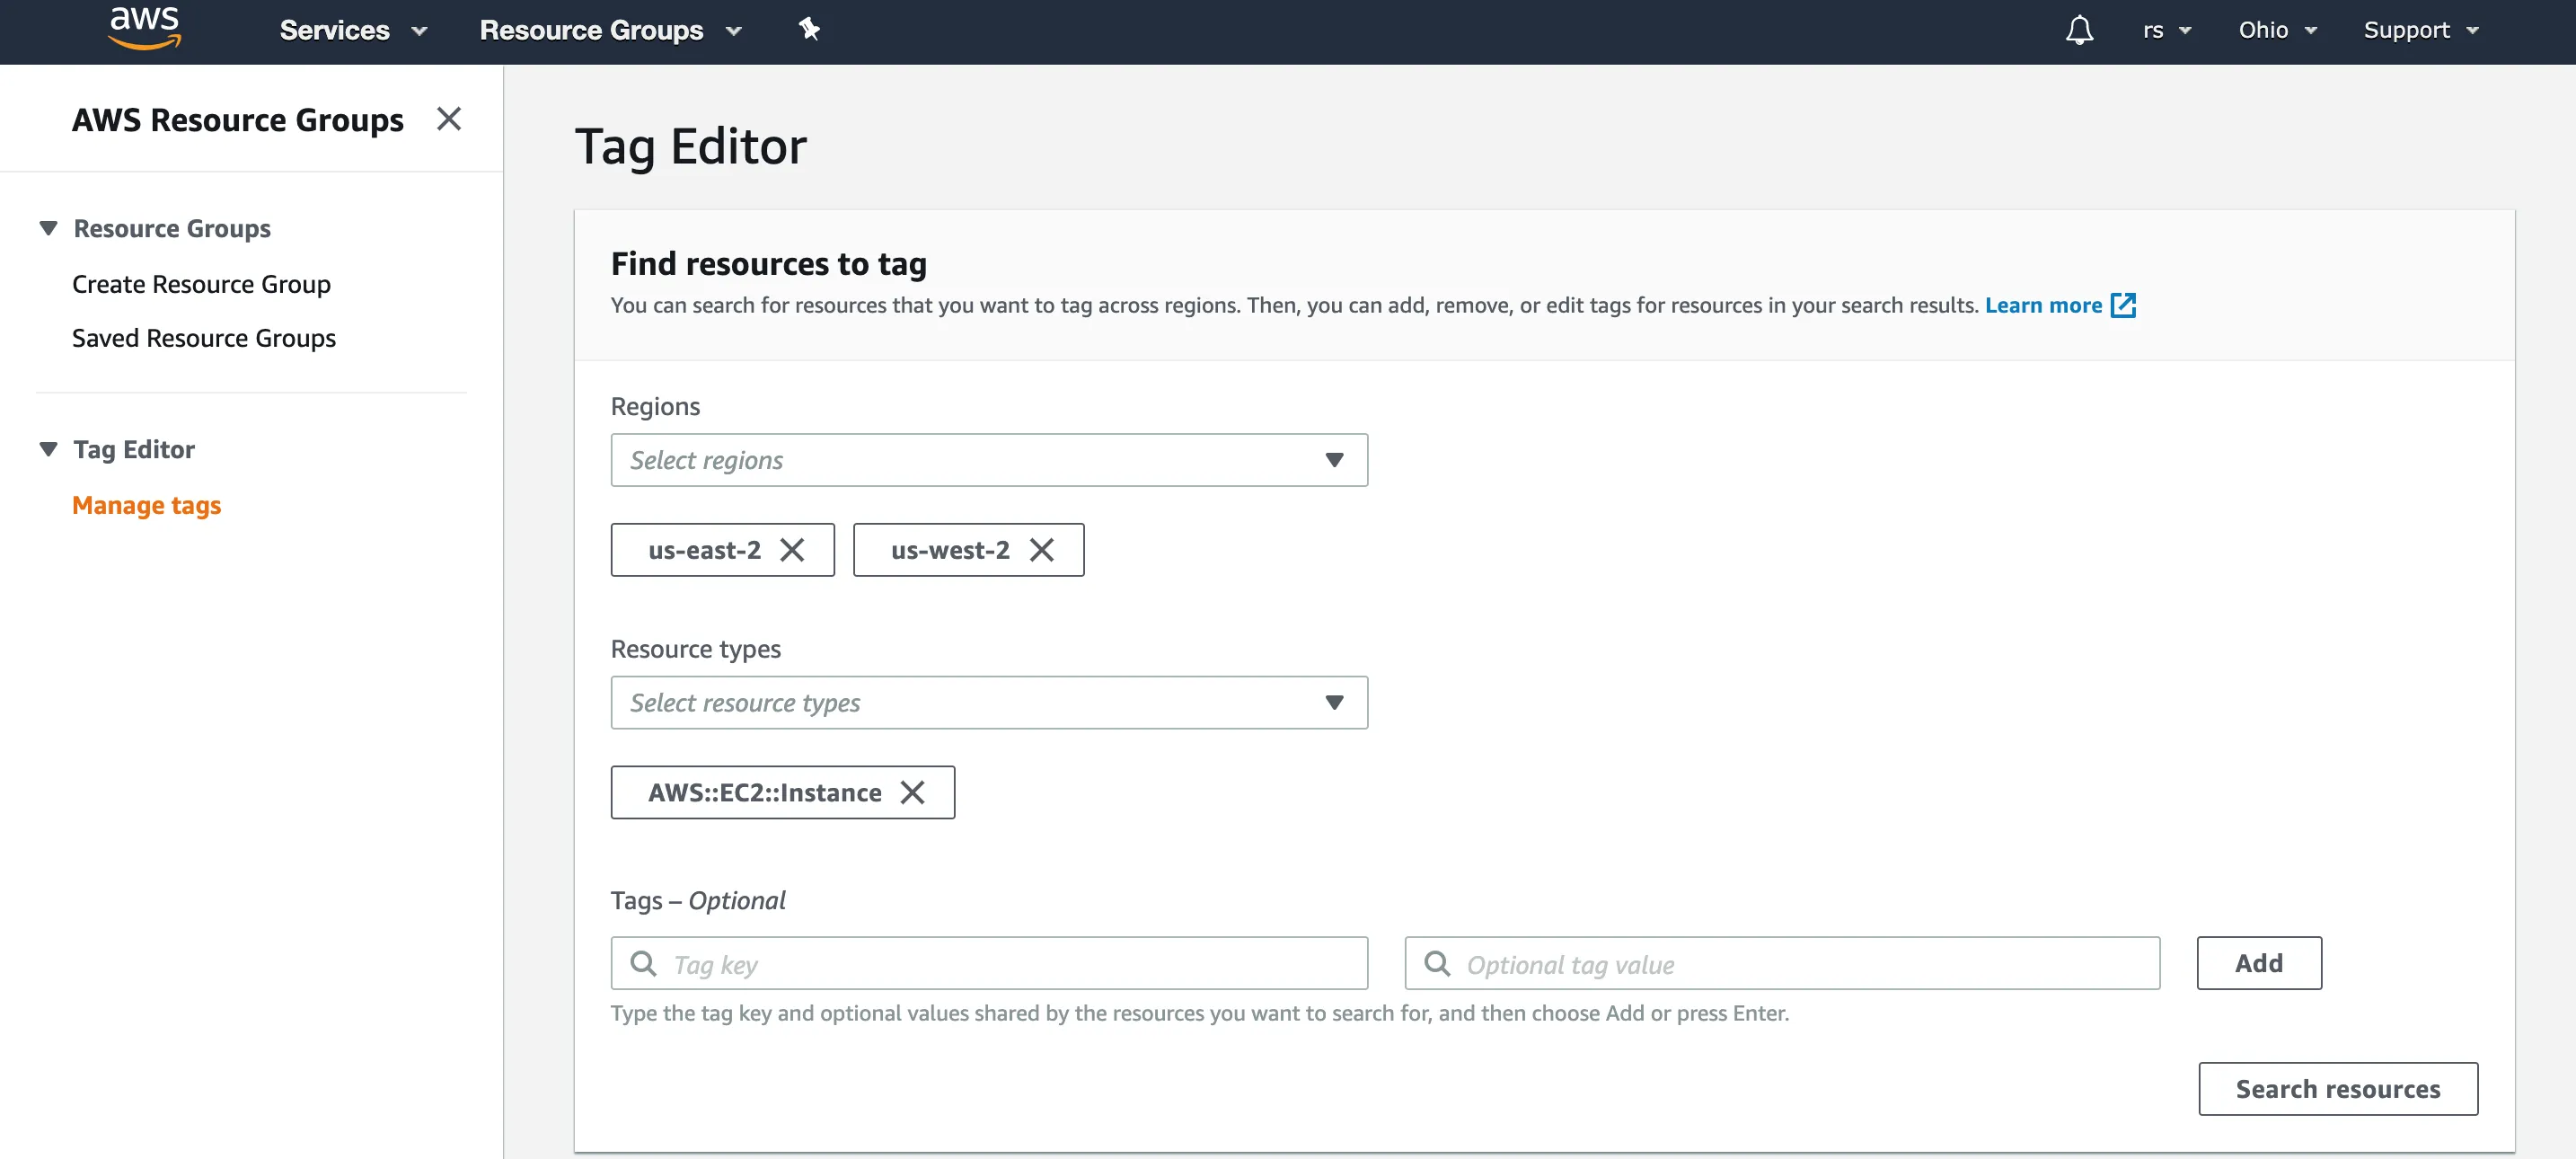Open the Select regions dropdown
The height and width of the screenshot is (1159, 2576).
988,460
